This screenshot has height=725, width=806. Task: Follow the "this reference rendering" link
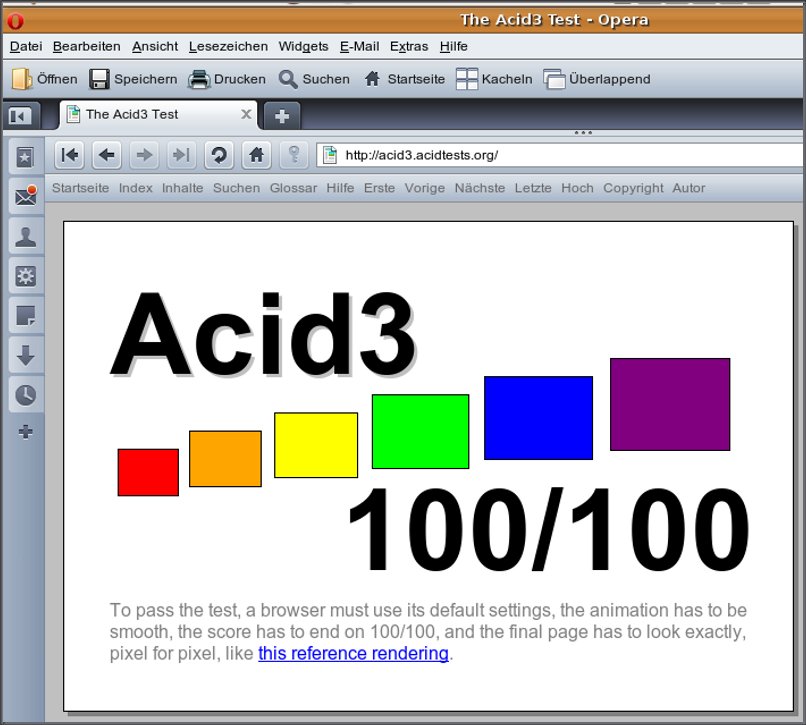[353, 654]
